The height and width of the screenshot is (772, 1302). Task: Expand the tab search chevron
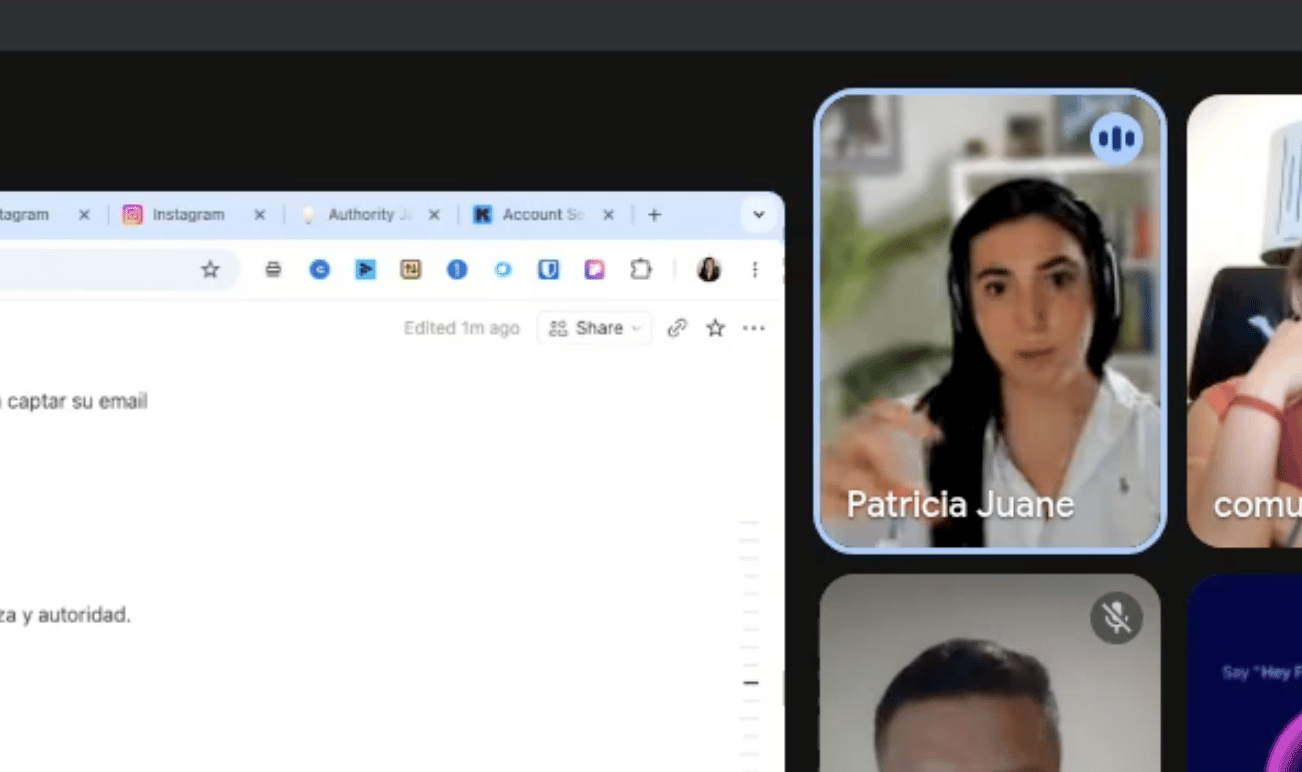pos(758,215)
